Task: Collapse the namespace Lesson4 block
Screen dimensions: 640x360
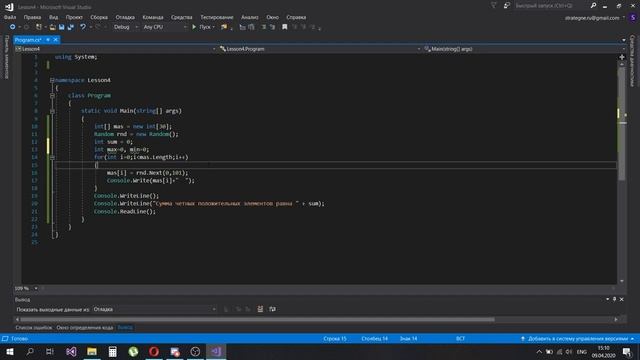Action: (x=52, y=80)
